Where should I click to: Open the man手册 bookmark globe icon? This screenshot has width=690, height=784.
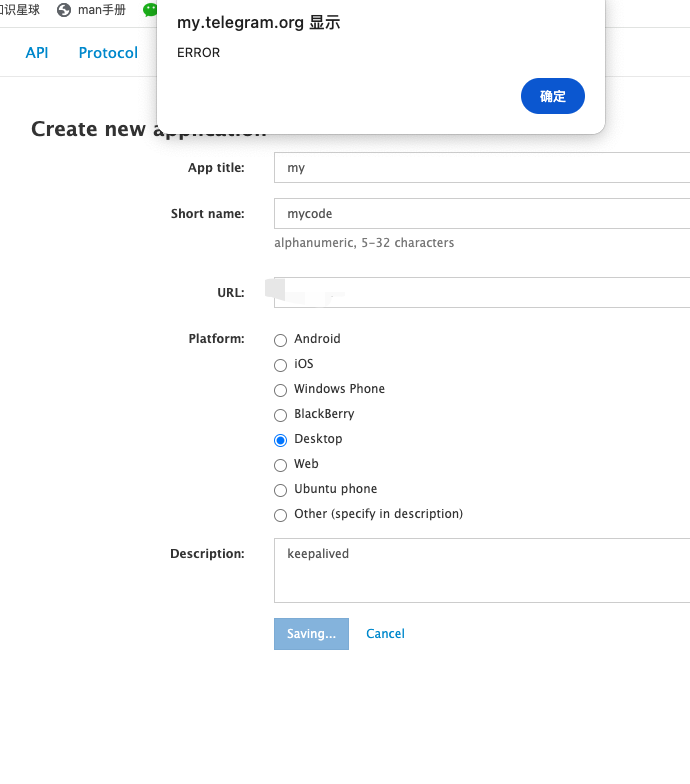pos(64,10)
